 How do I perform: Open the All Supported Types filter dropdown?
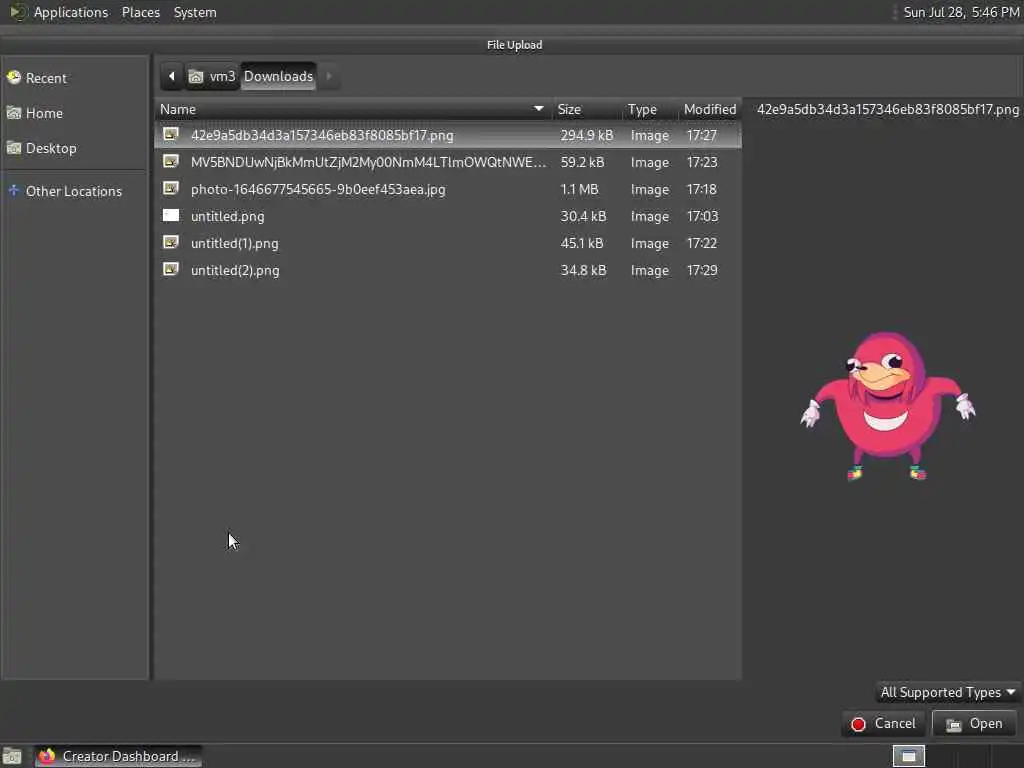(947, 692)
